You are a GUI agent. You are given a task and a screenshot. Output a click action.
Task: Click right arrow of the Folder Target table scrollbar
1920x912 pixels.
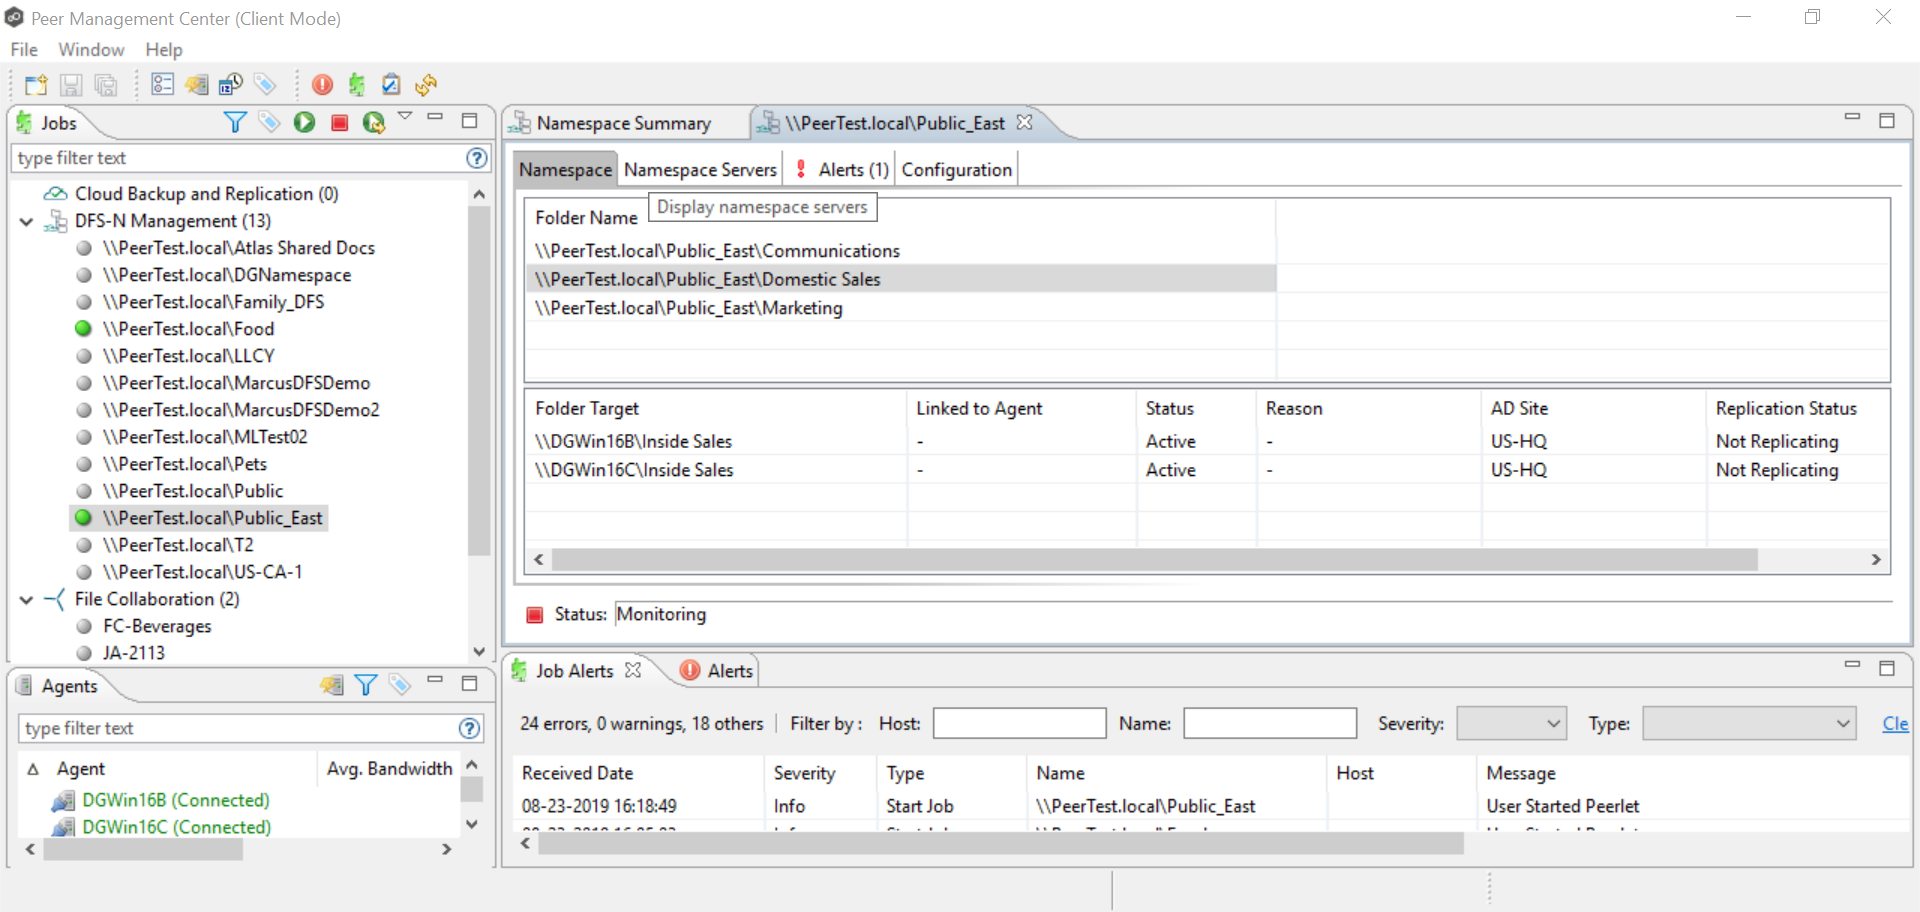click(x=1876, y=560)
